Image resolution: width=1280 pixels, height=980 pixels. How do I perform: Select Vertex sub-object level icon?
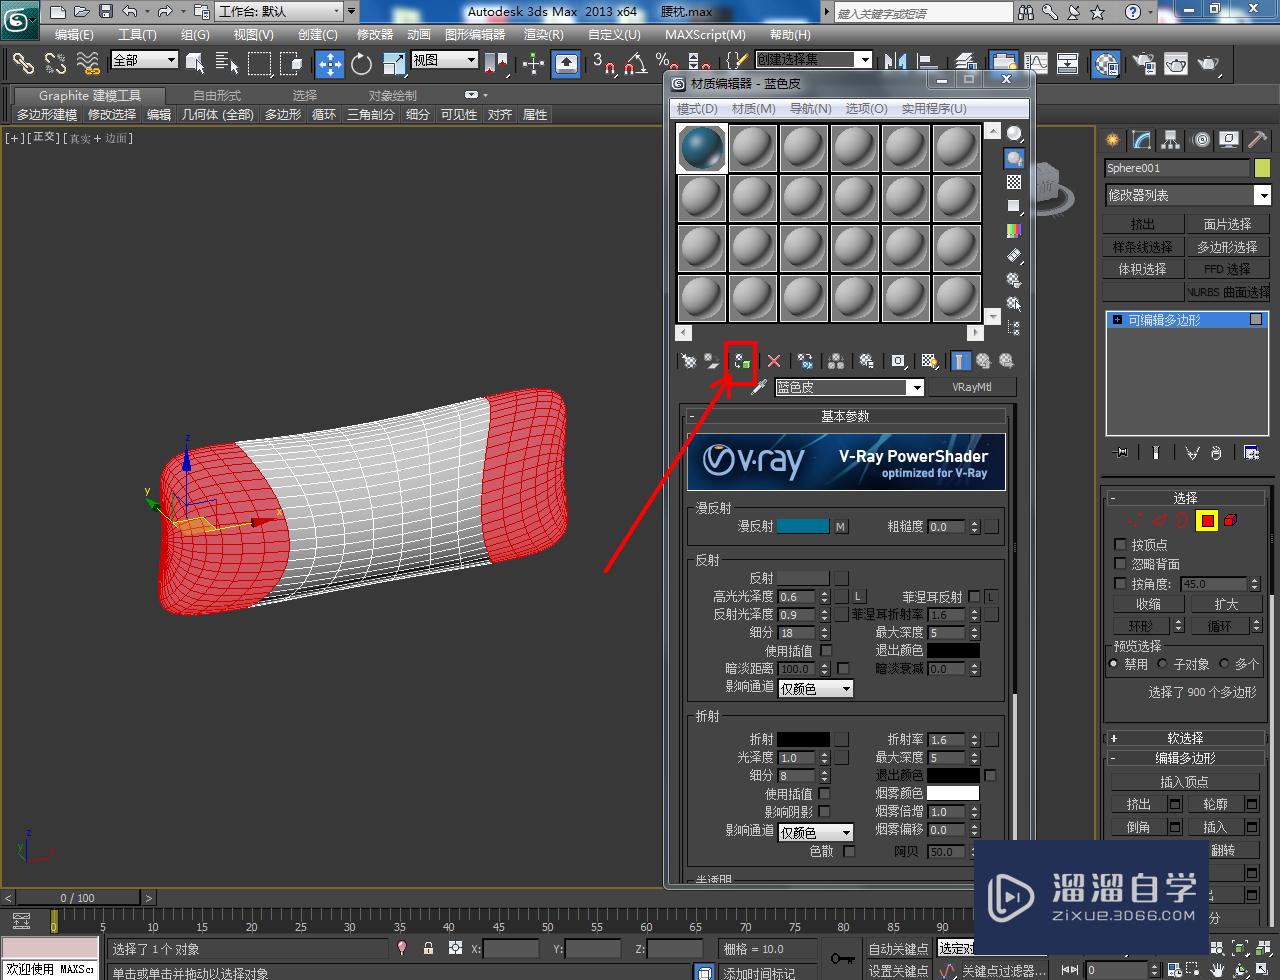(1135, 520)
